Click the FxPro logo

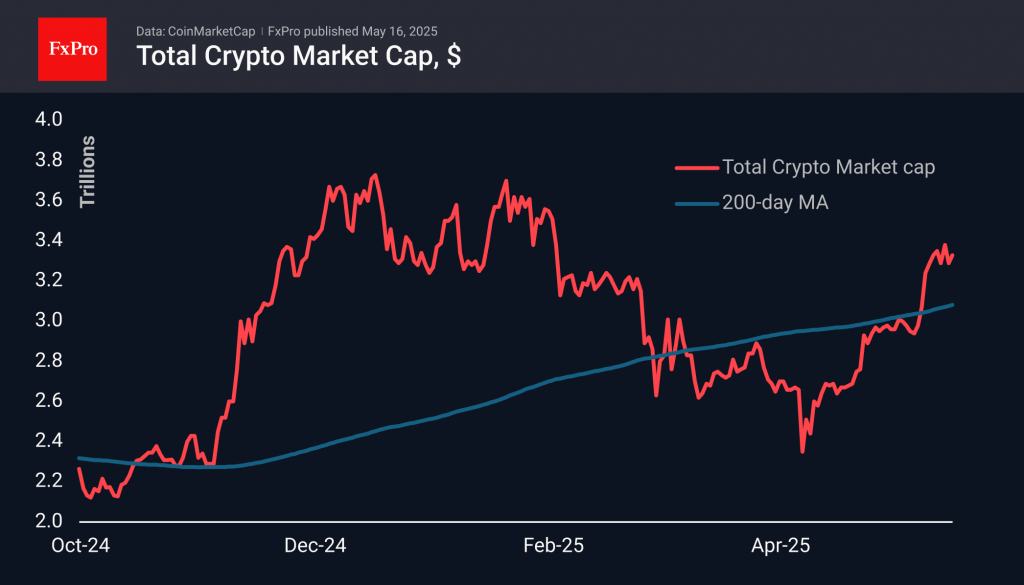73,46
